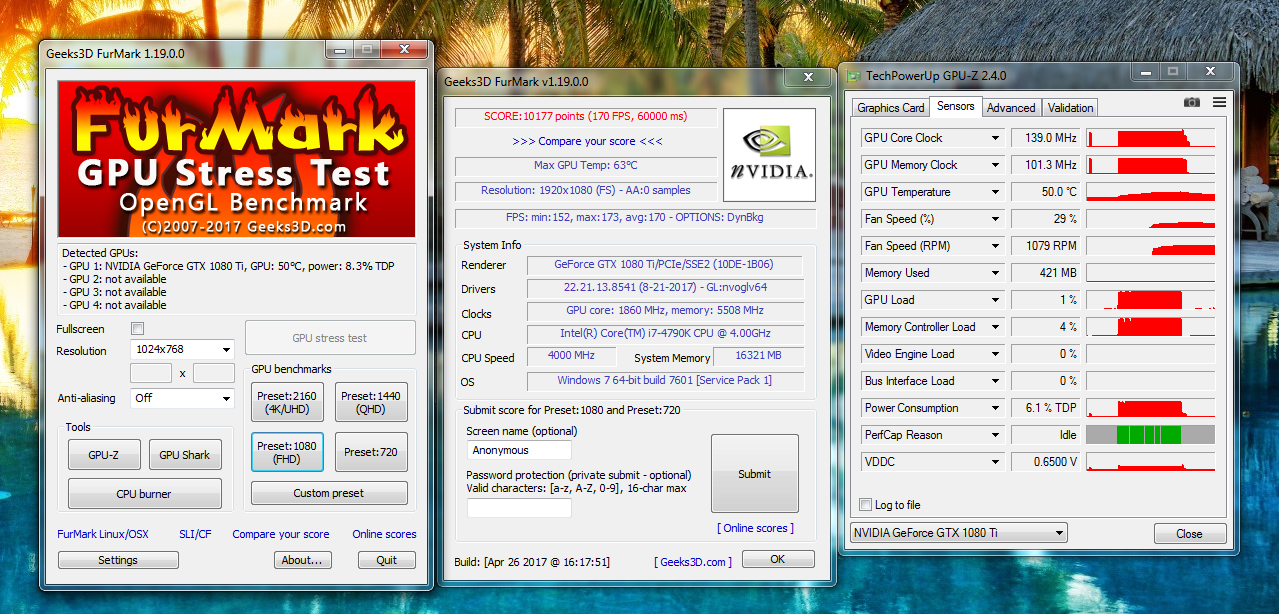Click the GPU-Z title bar app icon

click(853, 75)
